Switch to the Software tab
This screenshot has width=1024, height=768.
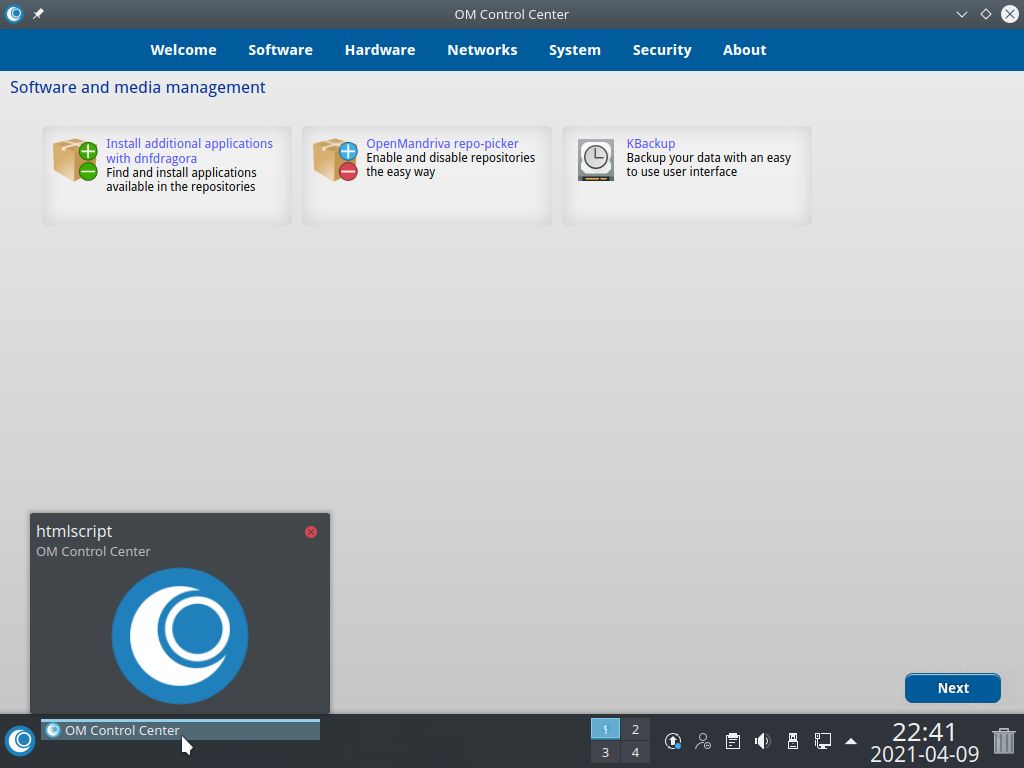[x=280, y=50]
